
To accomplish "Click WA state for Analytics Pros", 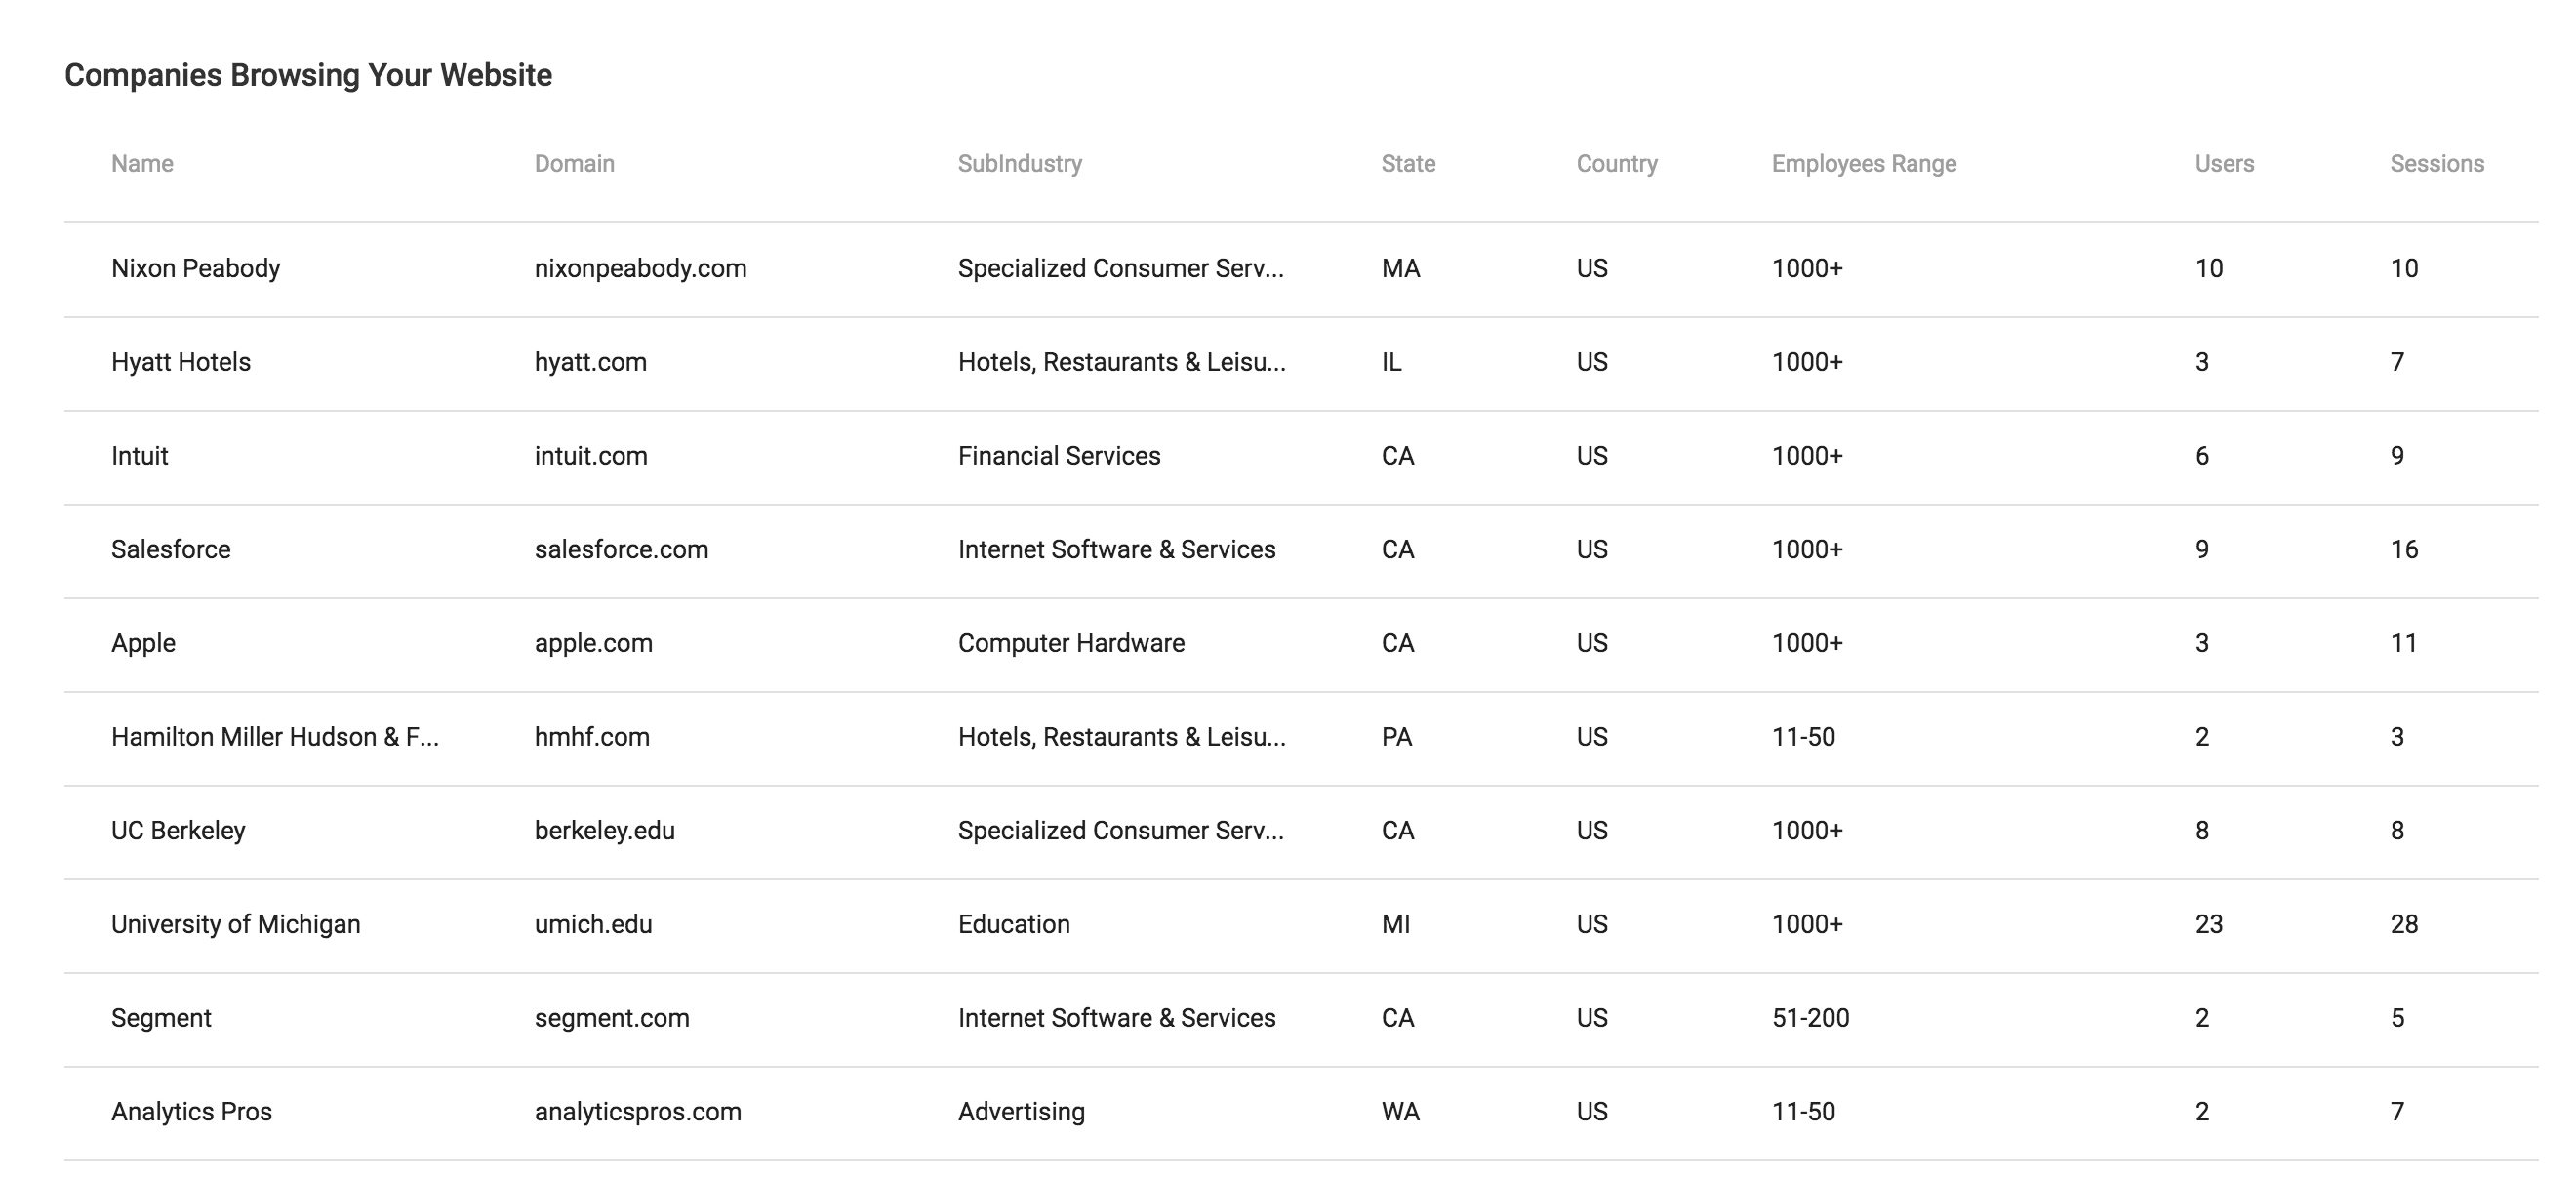I will point(1400,1112).
